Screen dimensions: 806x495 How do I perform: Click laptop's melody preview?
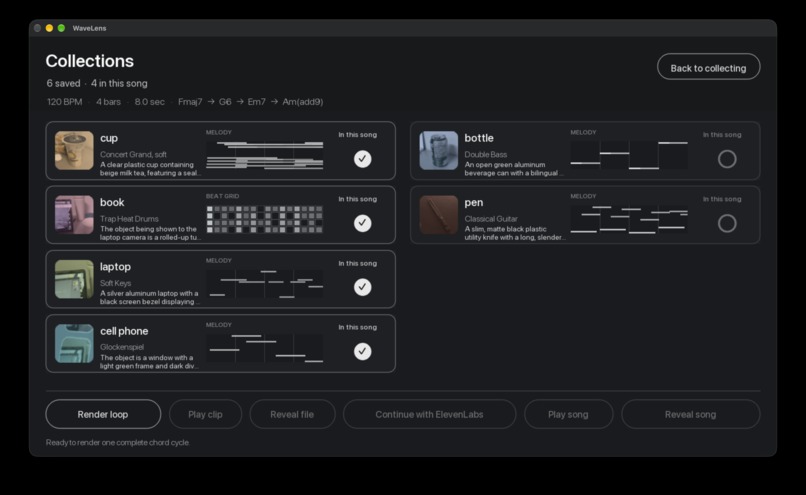[x=265, y=283]
